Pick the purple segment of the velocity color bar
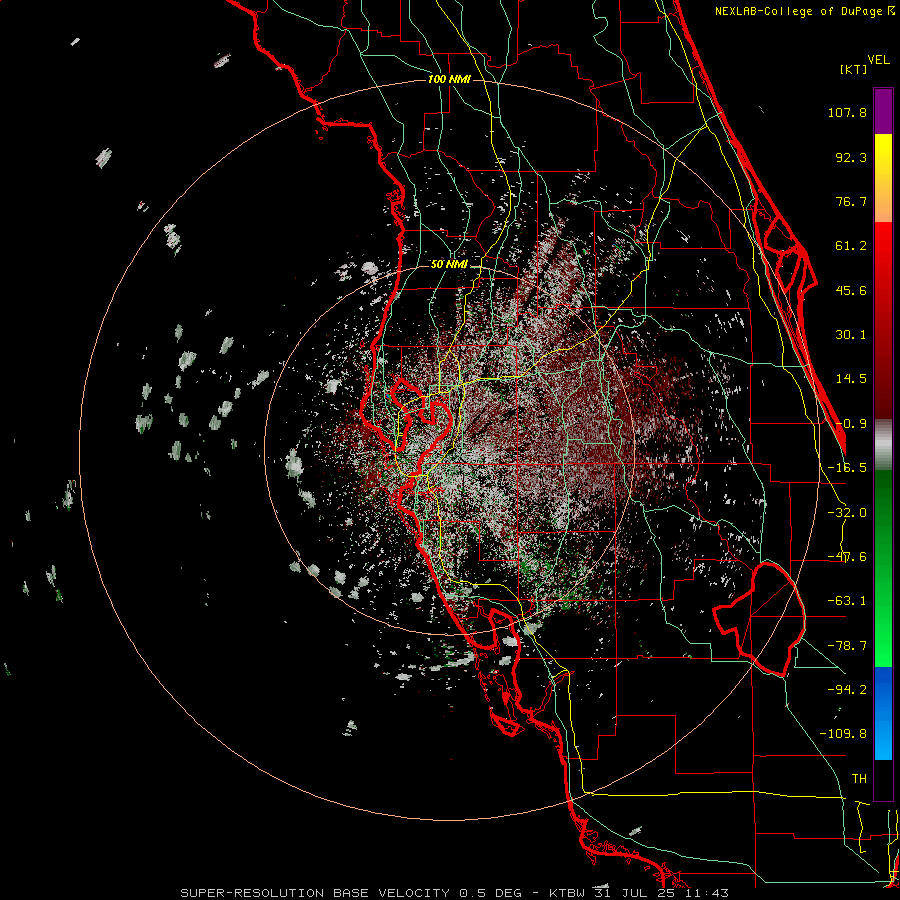 883,111
